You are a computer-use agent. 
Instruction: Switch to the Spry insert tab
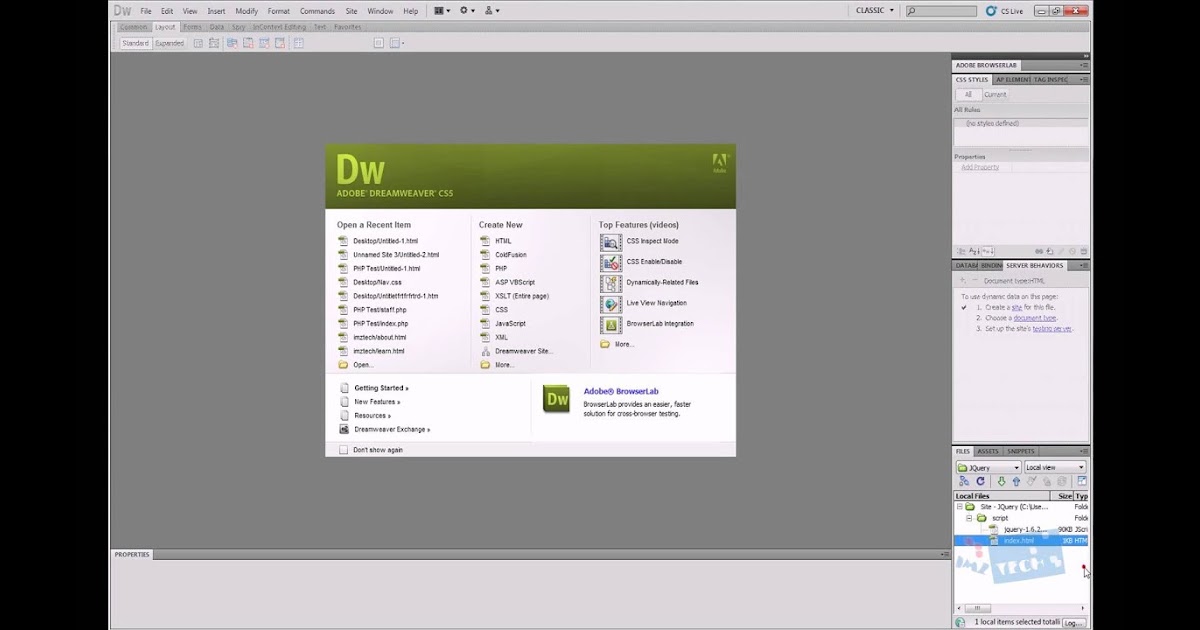pos(239,27)
